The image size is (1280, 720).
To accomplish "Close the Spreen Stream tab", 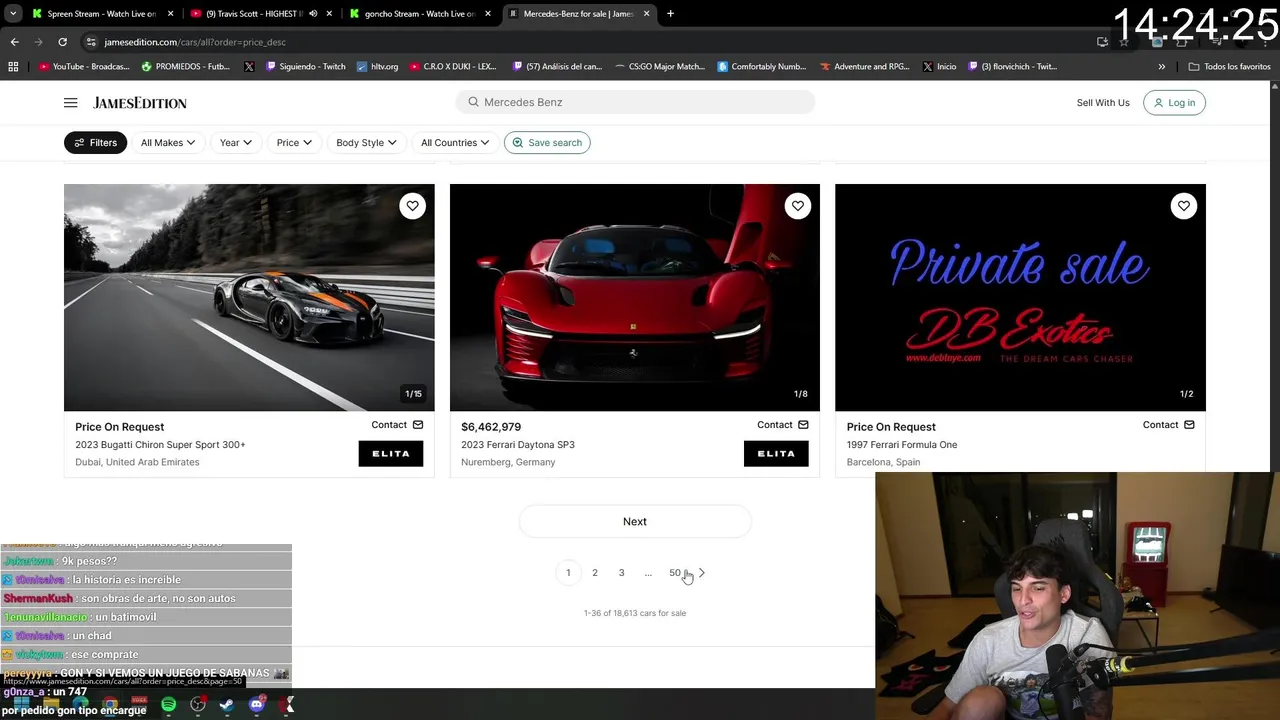I will coord(170,14).
